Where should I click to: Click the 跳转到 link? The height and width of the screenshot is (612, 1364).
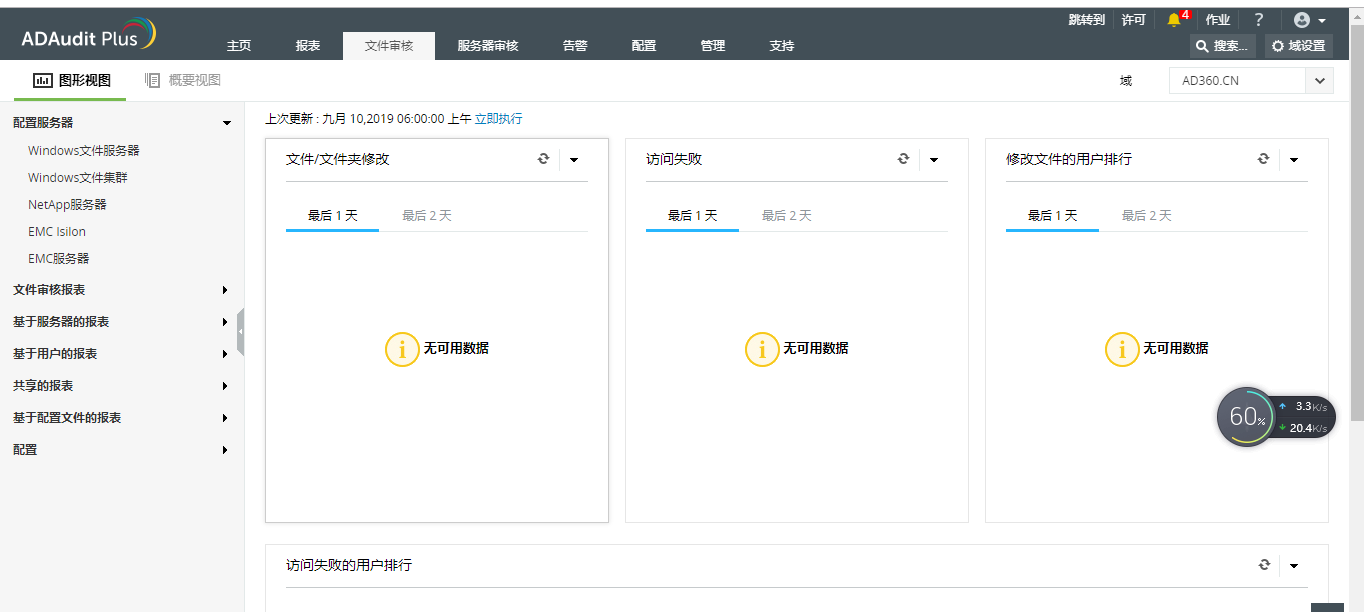[x=1087, y=20]
